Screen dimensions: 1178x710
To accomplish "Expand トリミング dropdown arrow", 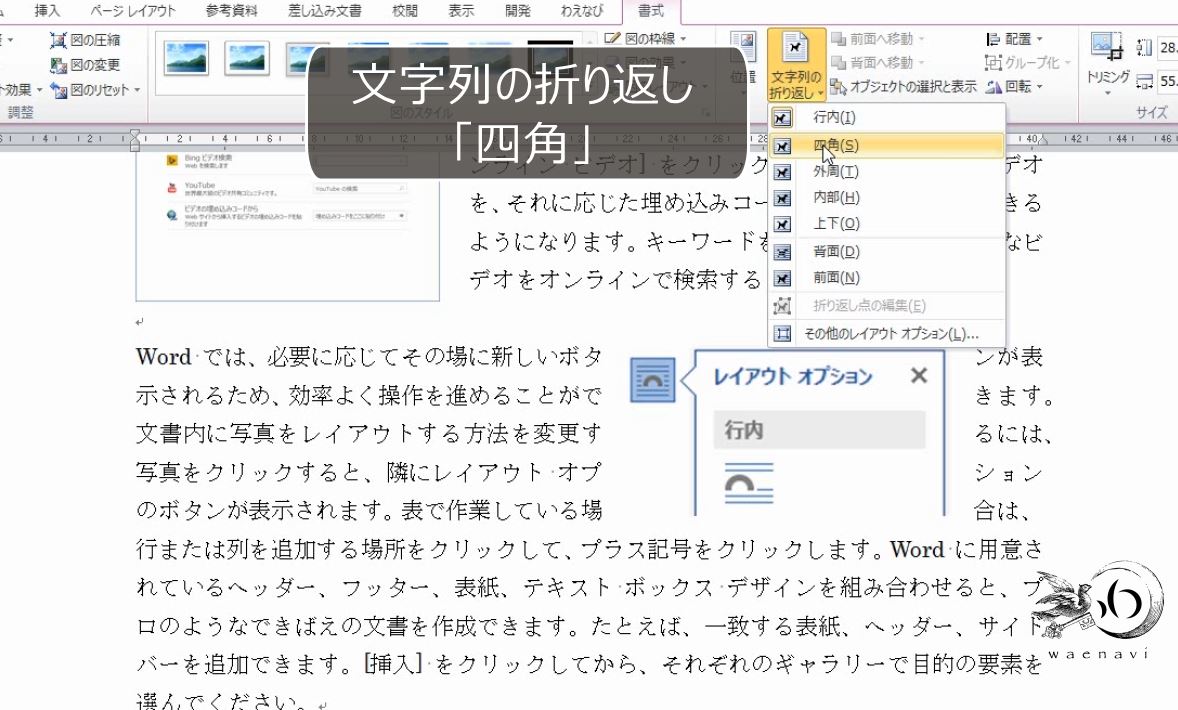I will coord(1107,92).
